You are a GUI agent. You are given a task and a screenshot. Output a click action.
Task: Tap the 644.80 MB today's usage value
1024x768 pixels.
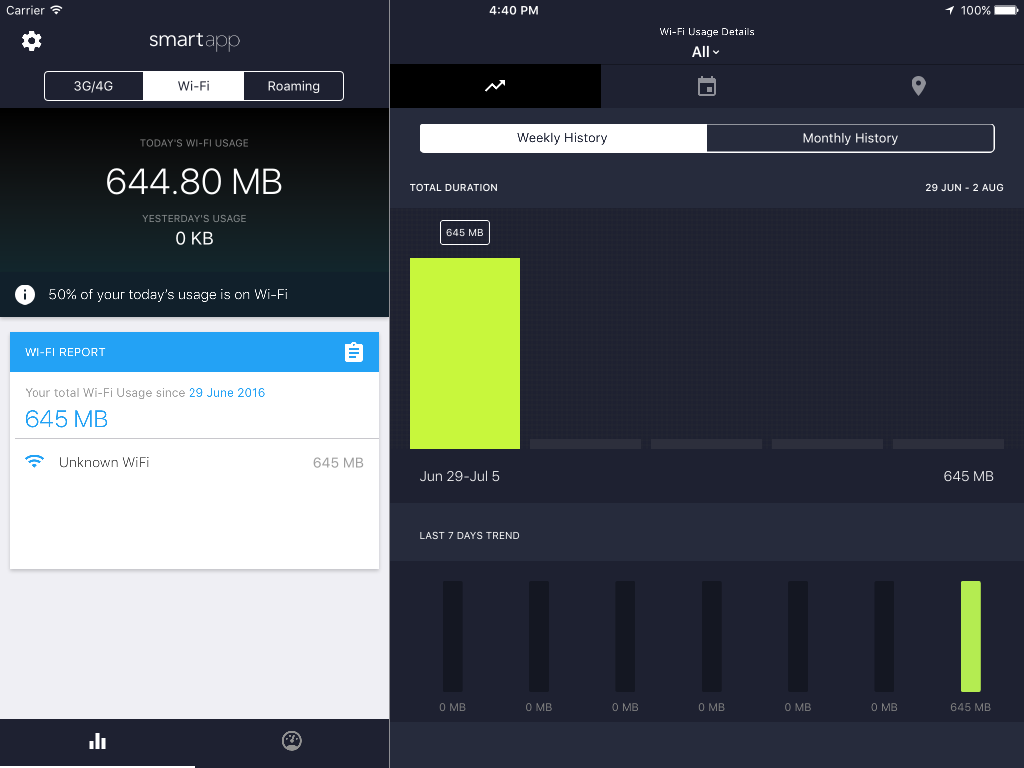click(x=194, y=182)
